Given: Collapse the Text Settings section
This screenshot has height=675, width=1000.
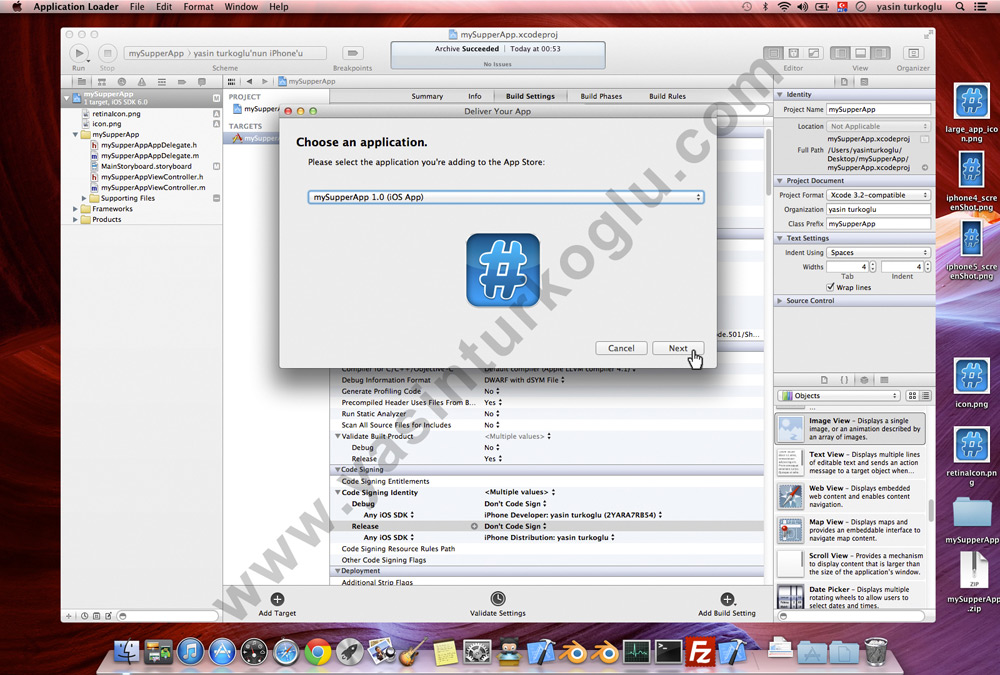Looking at the screenshot, I should pyautogui.click(x=780, y=238).
